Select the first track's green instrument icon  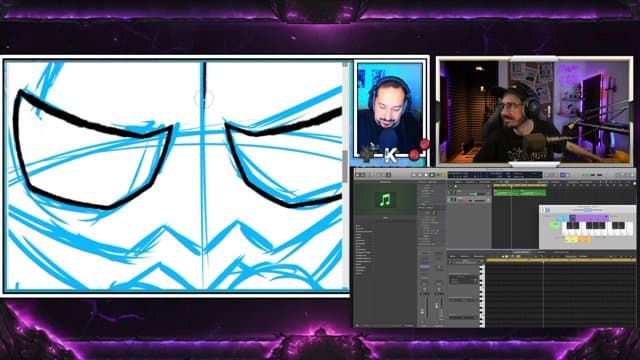point(453,193)
